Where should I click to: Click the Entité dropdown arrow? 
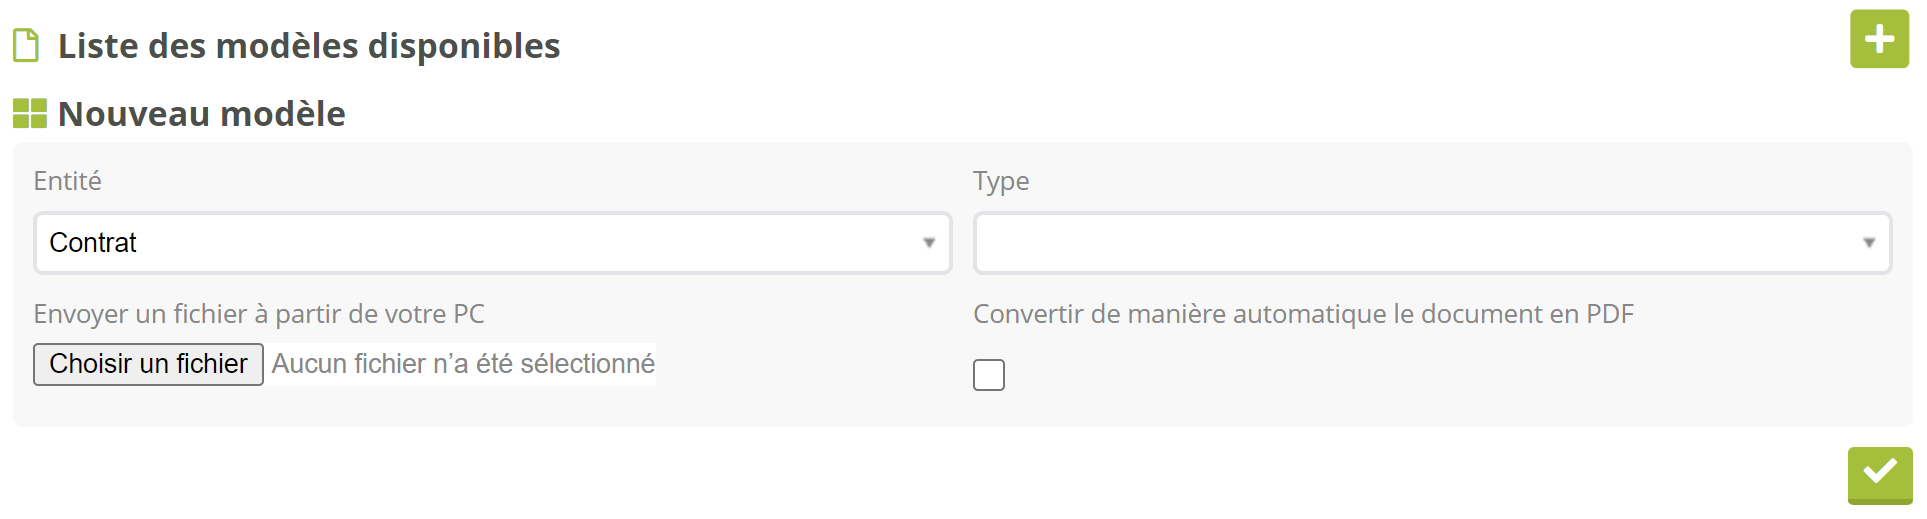(929, 243)
